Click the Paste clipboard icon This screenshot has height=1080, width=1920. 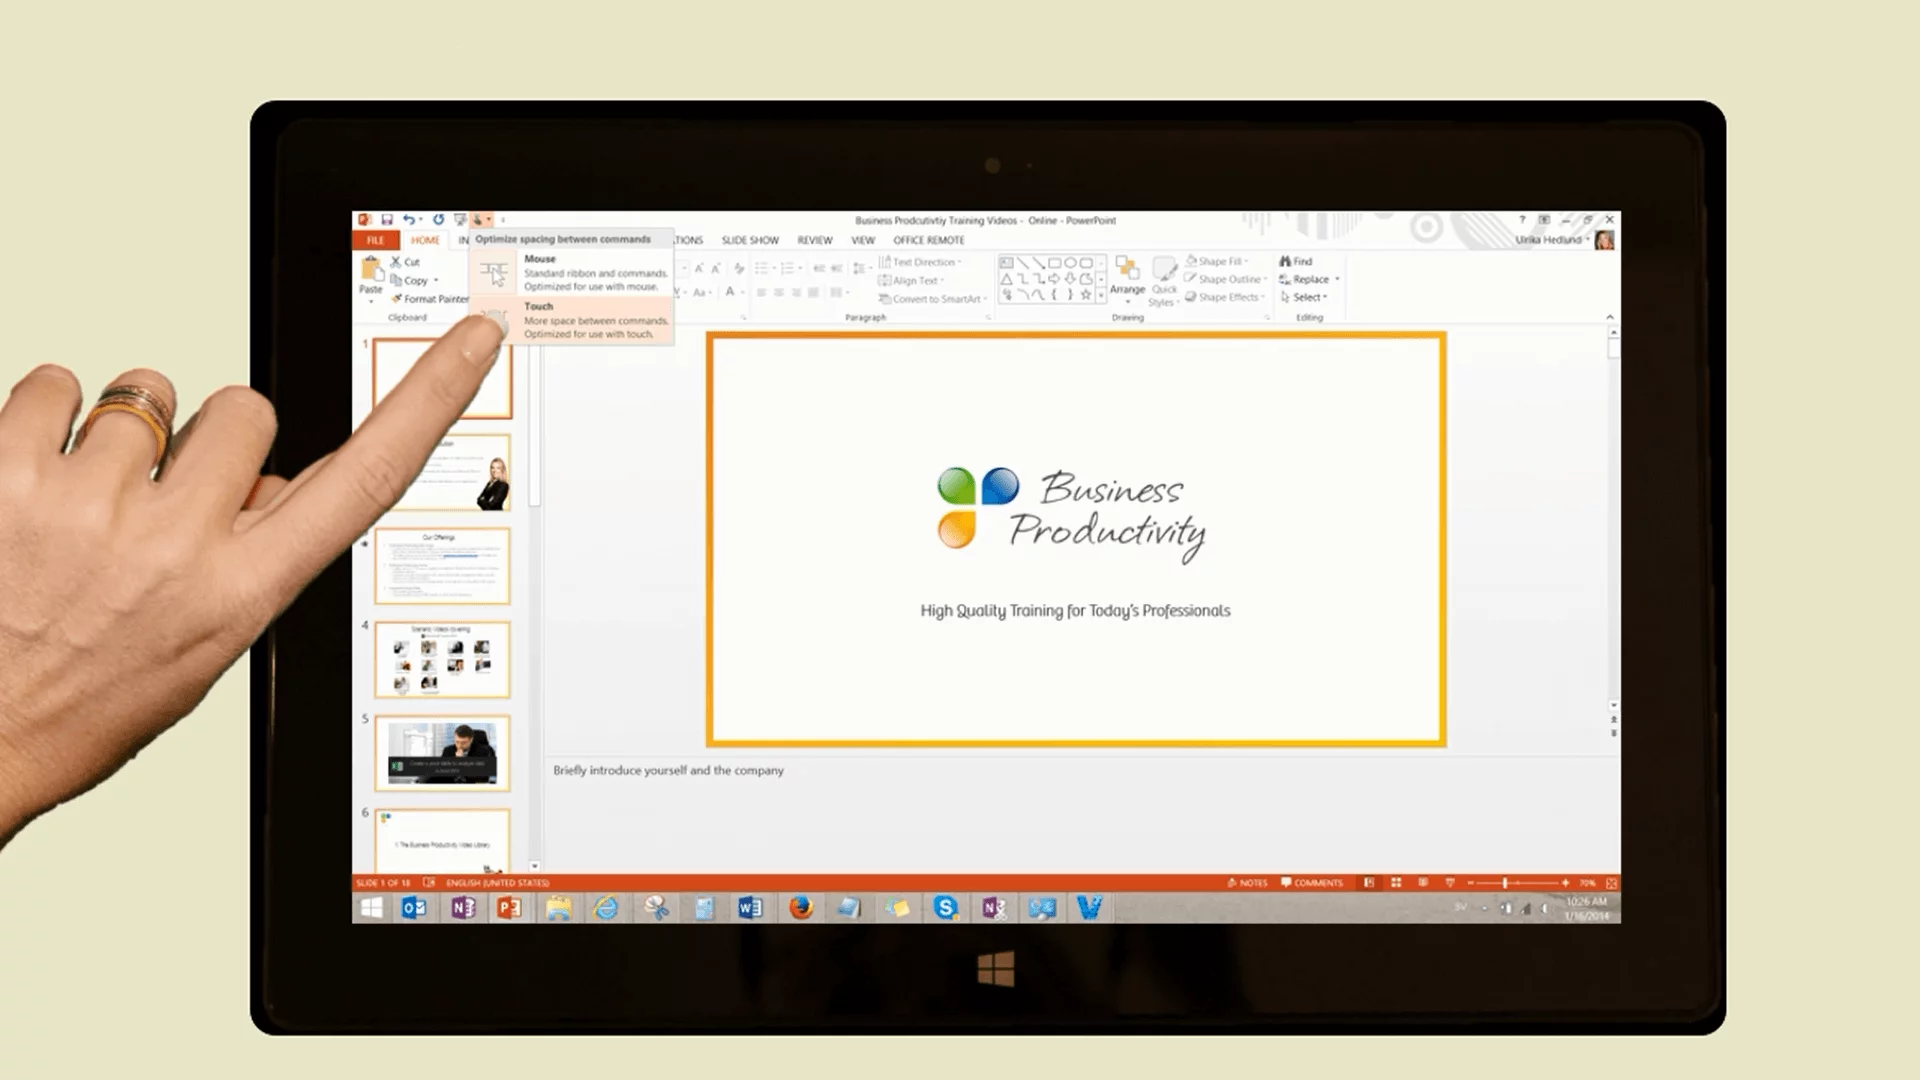tap(371, 270)
